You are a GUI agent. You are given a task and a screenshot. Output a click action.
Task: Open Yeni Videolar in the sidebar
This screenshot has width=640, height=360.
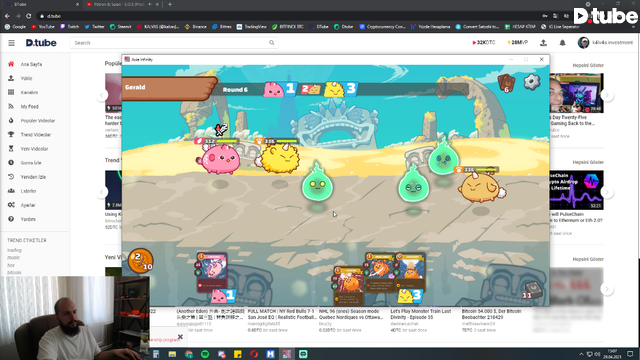[x=34, y=149]
